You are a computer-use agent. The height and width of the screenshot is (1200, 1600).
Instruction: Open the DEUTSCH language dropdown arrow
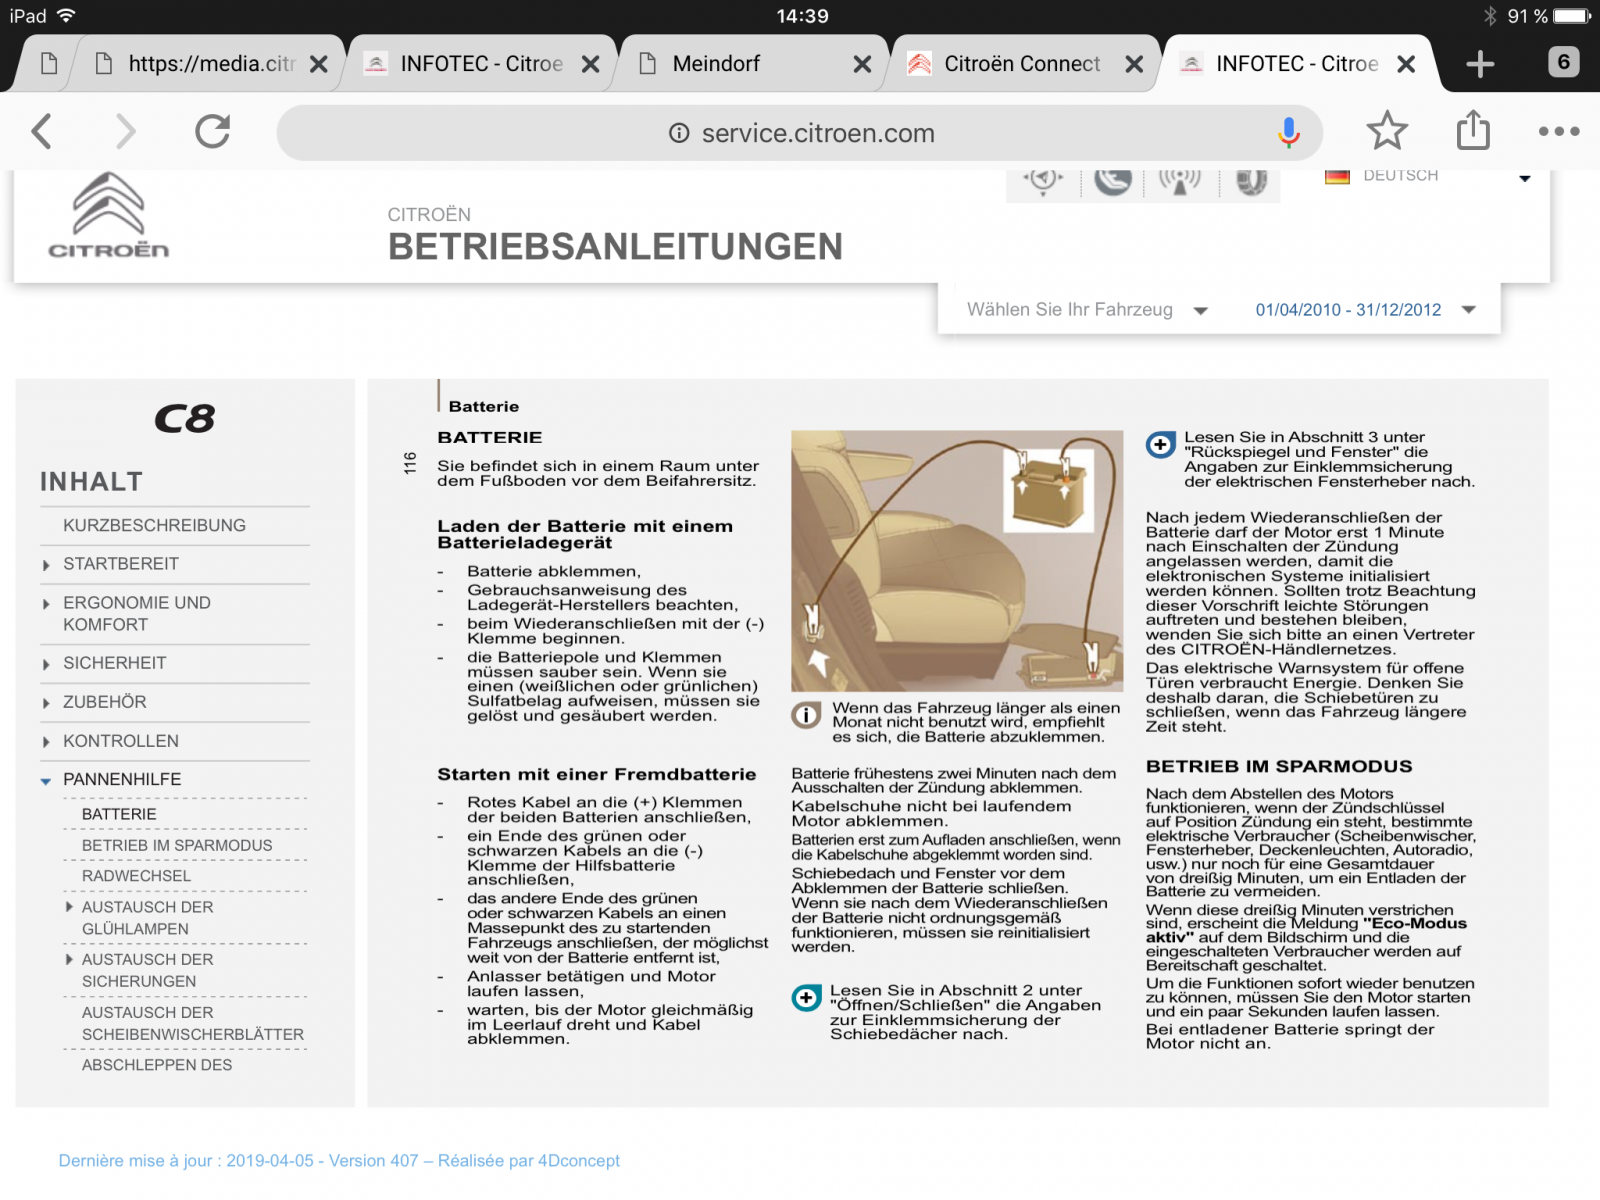(1525, 178)
